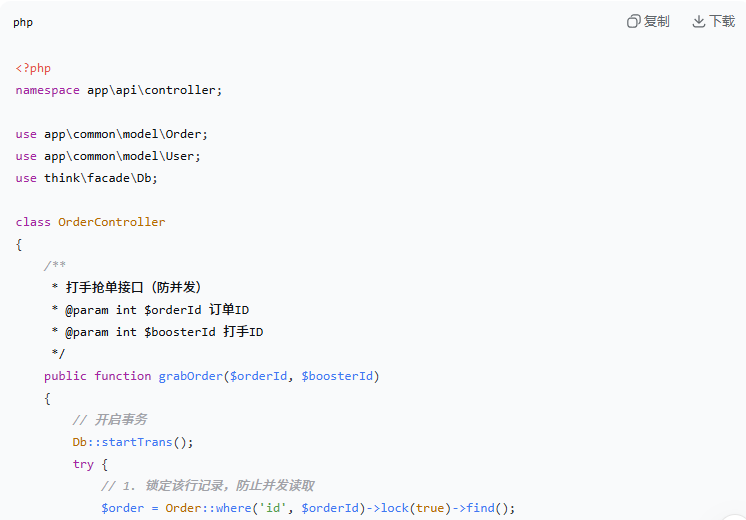Click the startTrans method call
The image size is (746, 520).
[137, 442]
